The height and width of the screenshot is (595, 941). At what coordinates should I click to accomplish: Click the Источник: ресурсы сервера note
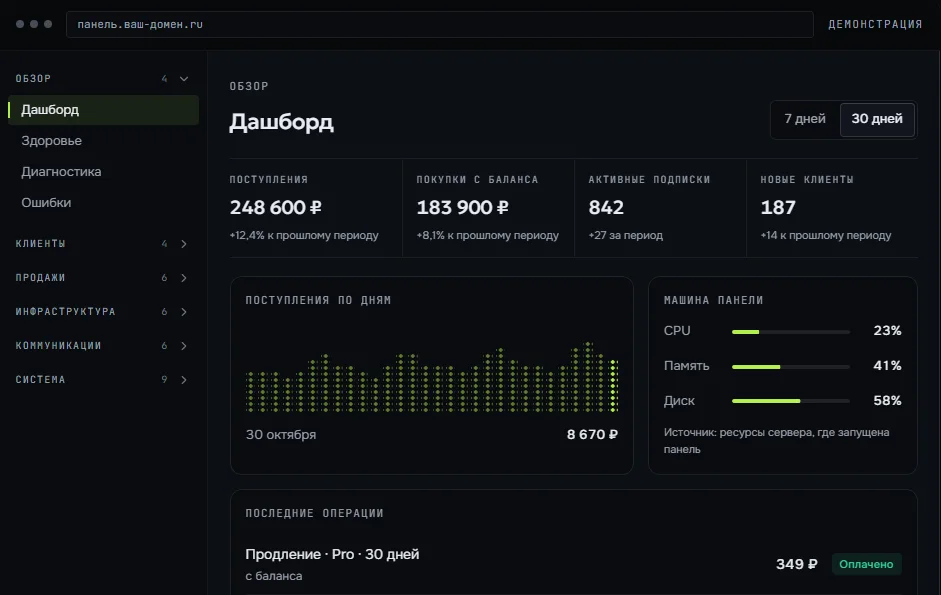777,441
